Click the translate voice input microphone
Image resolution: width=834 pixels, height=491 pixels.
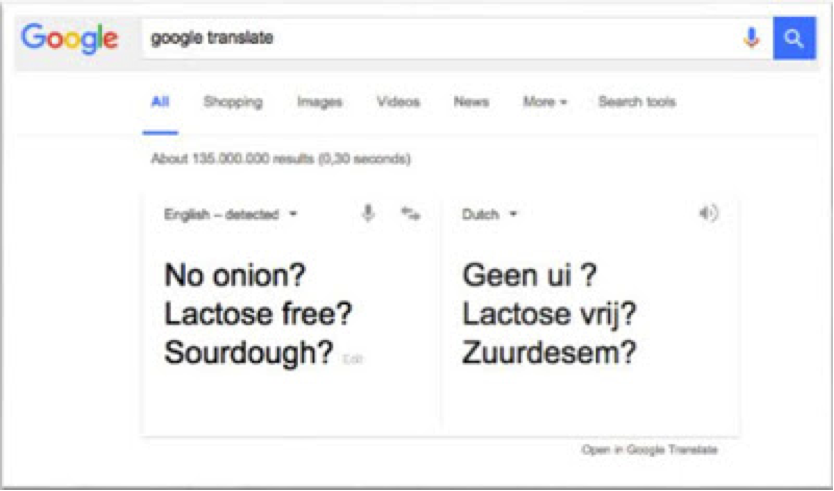pos(368,213)
